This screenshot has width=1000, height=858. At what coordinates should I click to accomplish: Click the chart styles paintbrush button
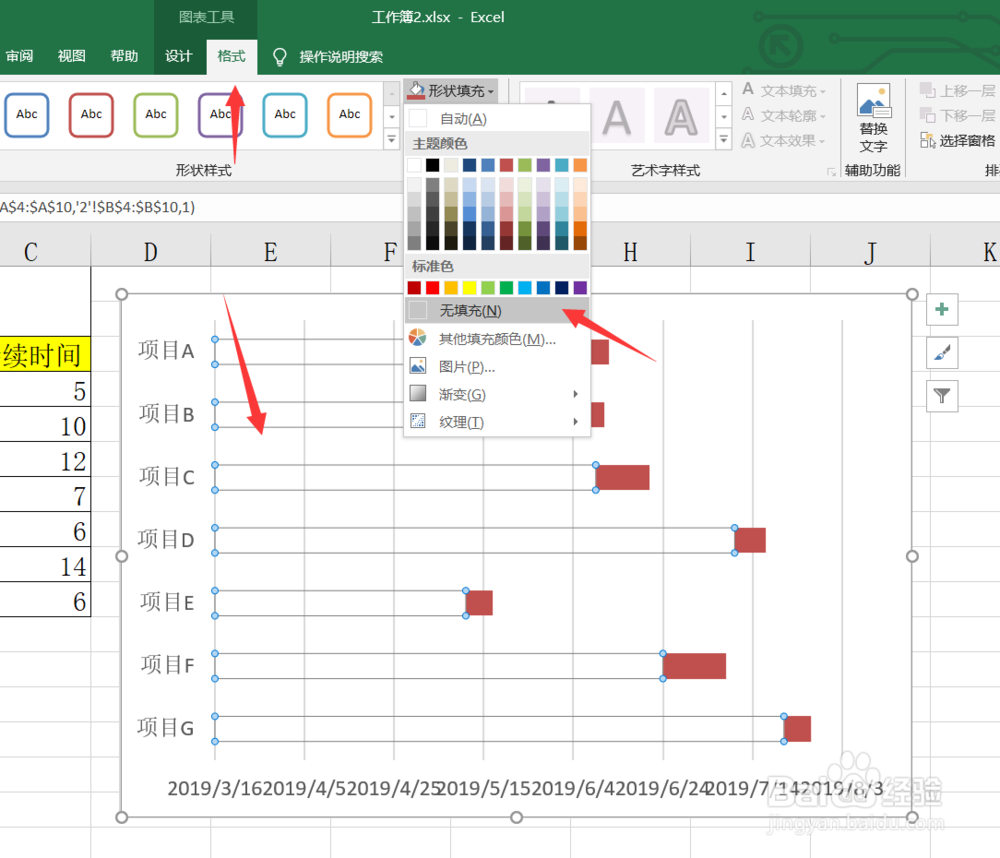coord(942,353)
